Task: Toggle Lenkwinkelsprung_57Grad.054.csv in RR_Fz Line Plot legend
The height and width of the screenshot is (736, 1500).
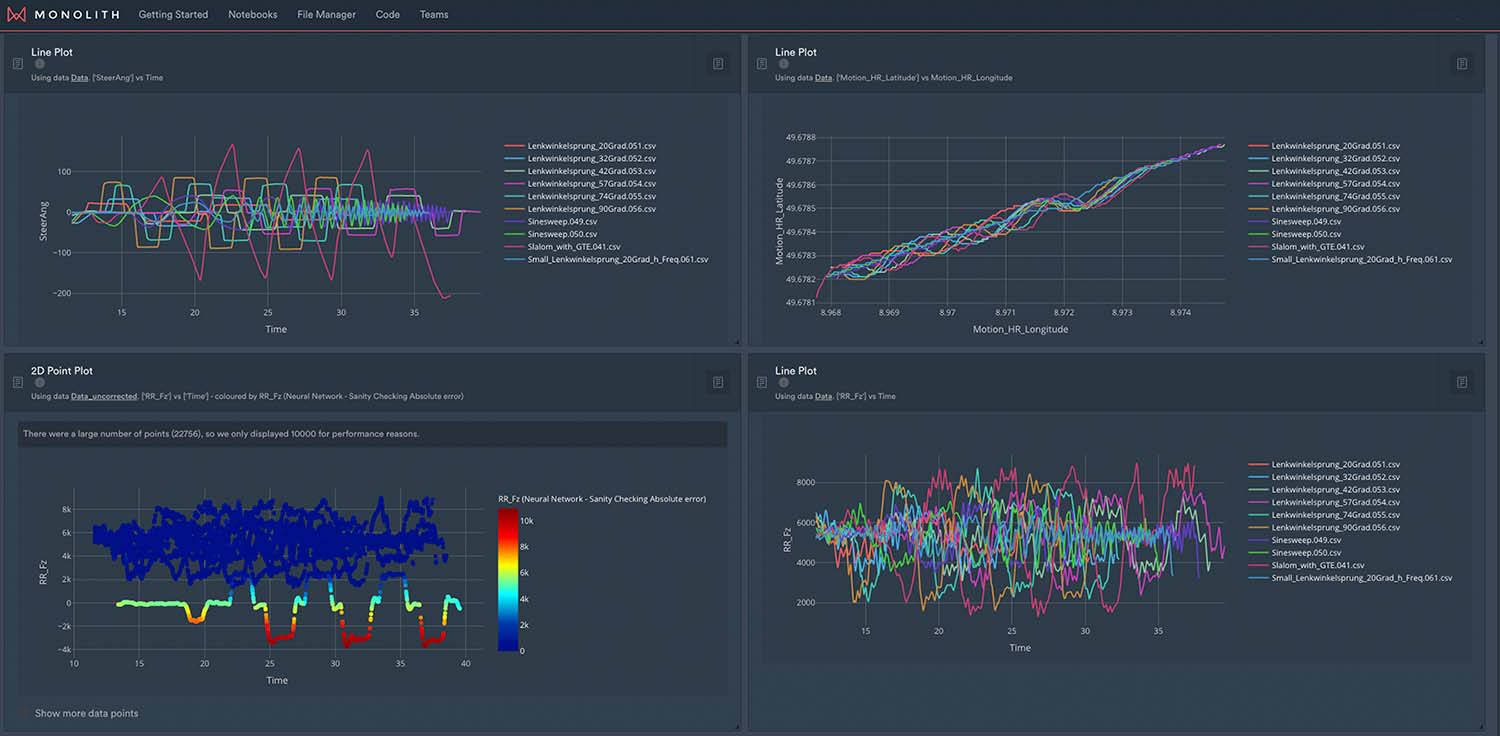Action: (x=1324, y=502)
